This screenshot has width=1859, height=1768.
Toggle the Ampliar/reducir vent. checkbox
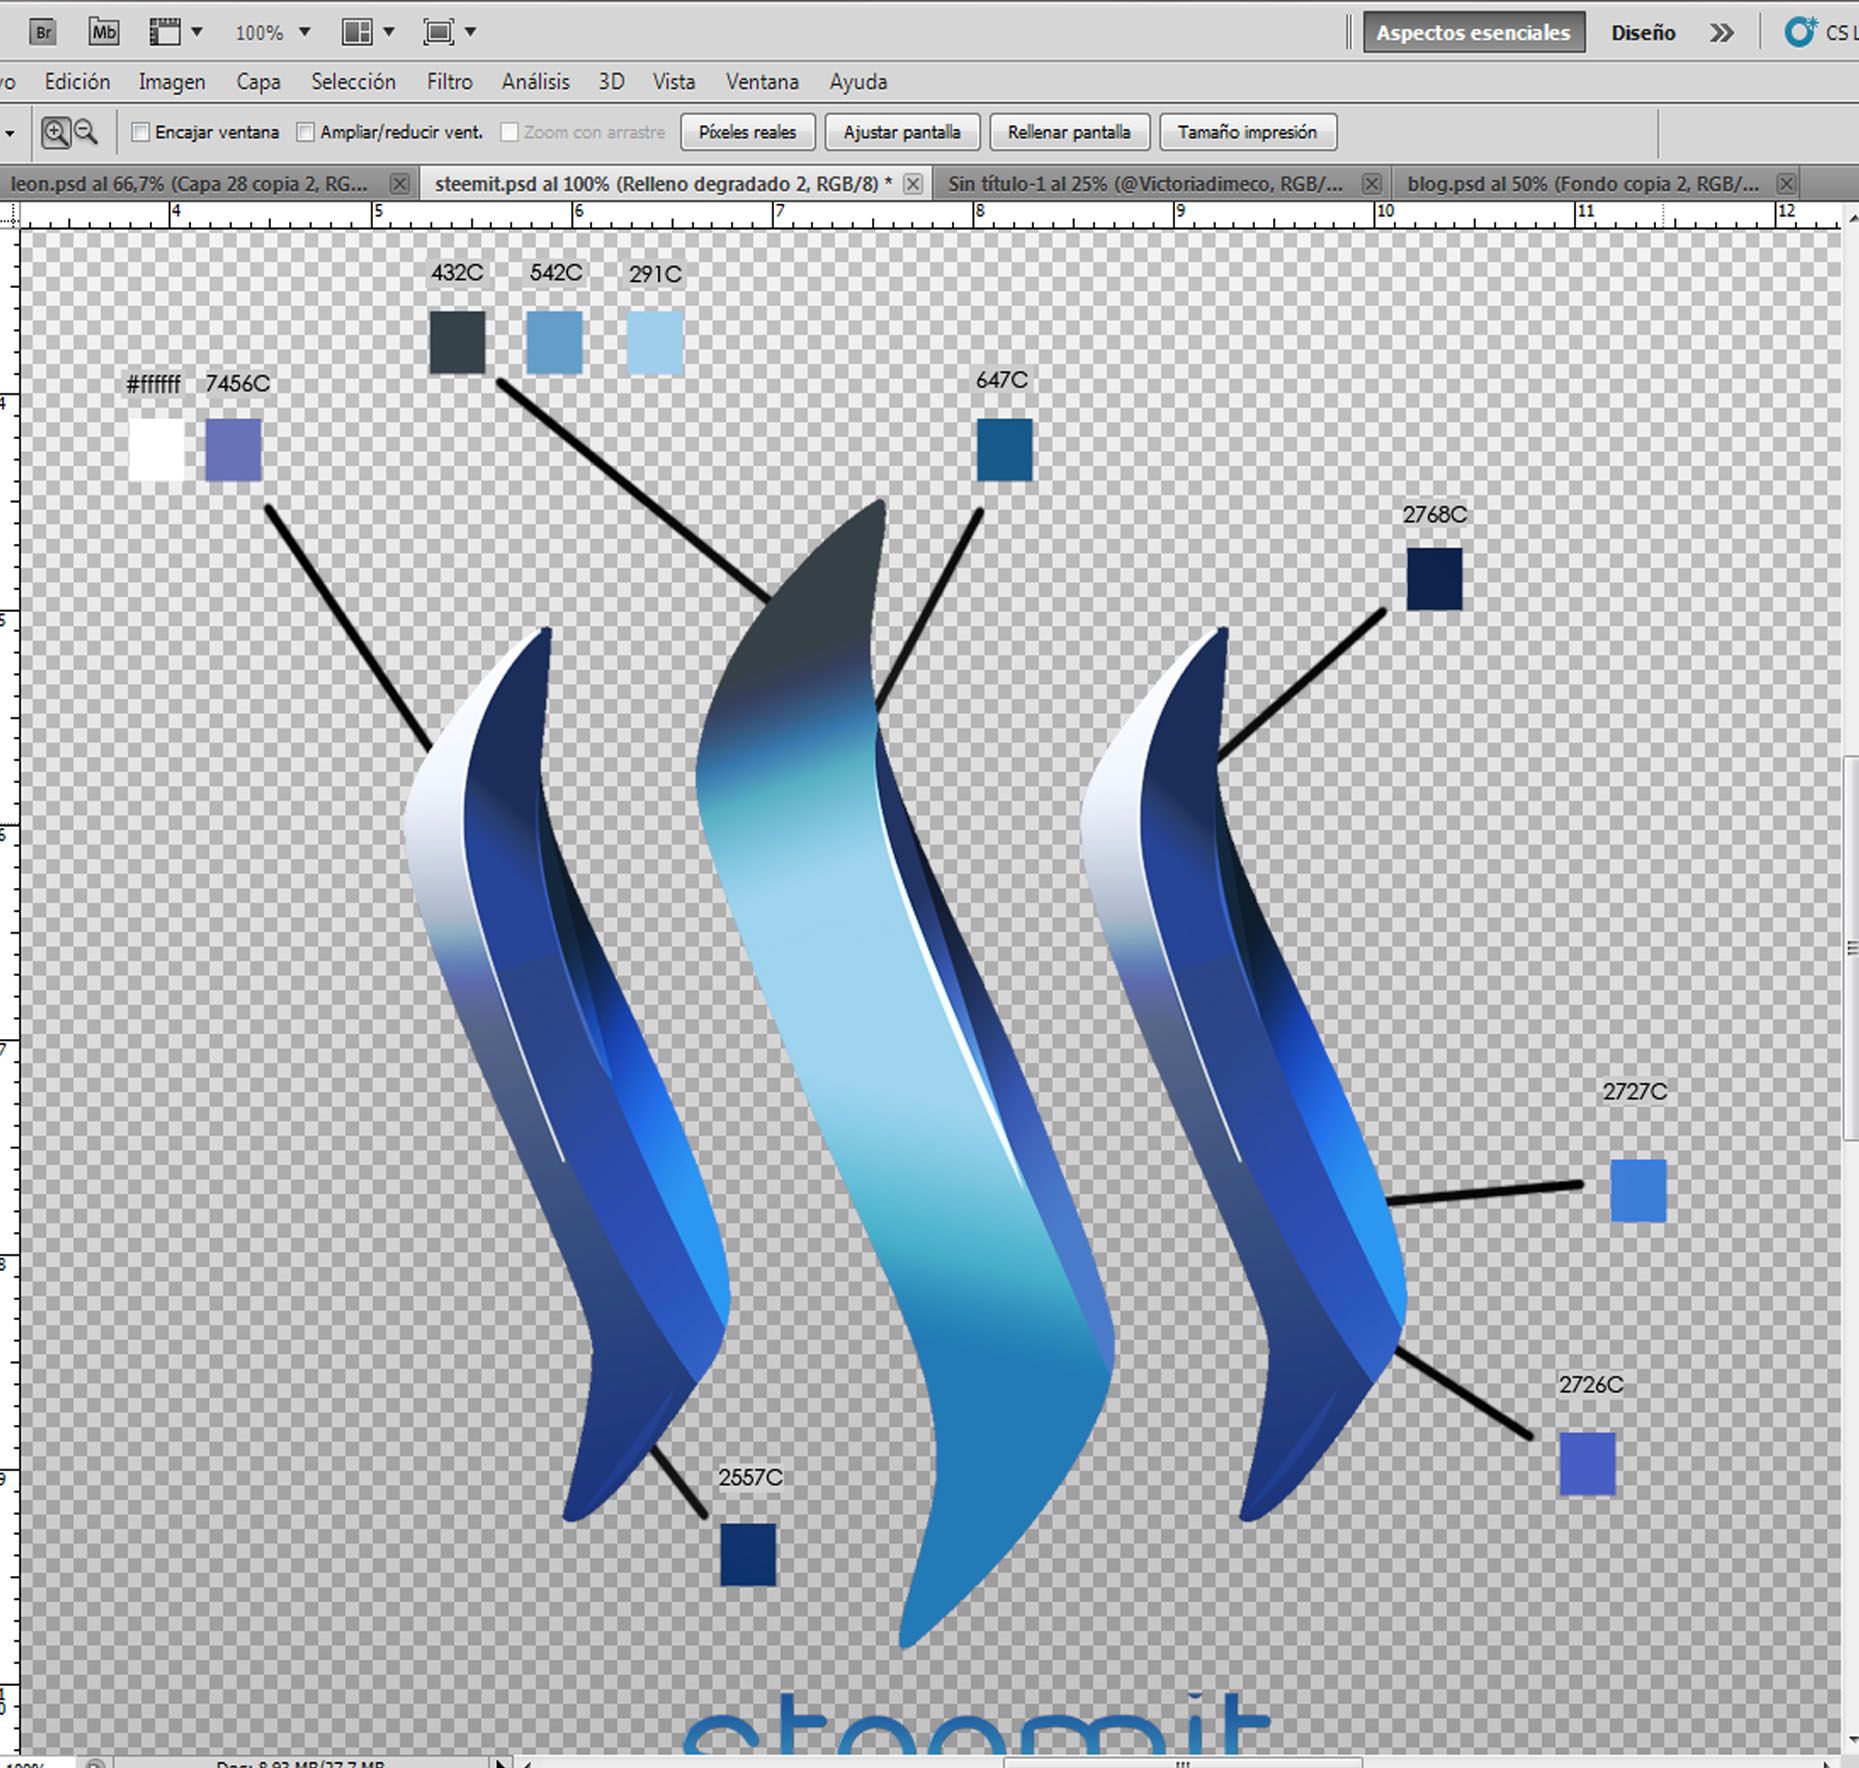point(306,132)
